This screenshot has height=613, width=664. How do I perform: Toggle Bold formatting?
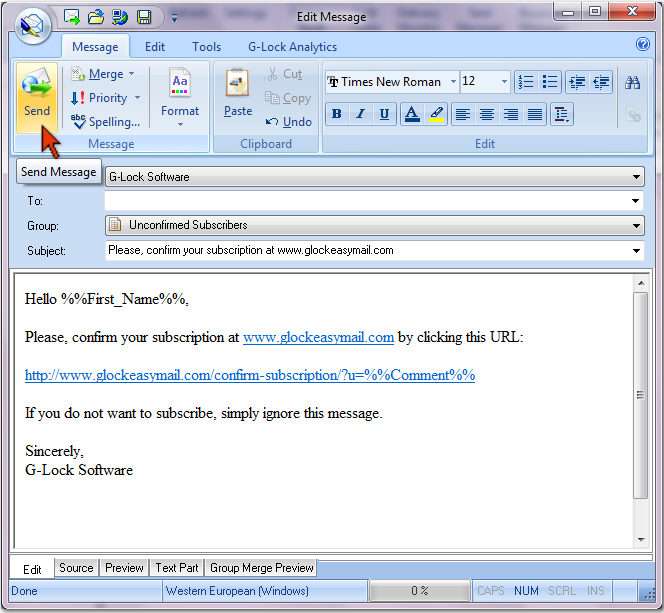point(337,114)
